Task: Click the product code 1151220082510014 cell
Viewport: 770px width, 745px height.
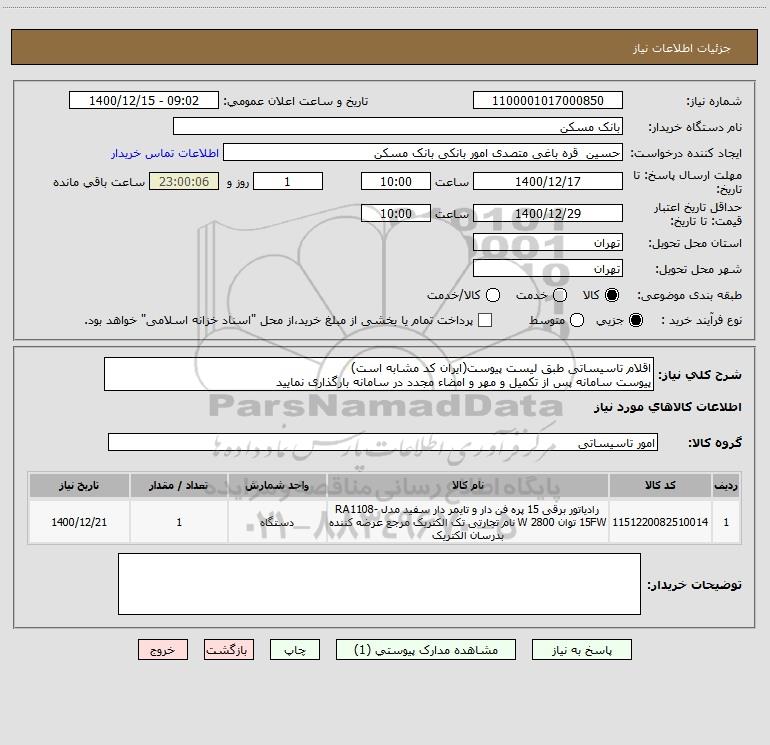Action: click(x=660, y=522)
